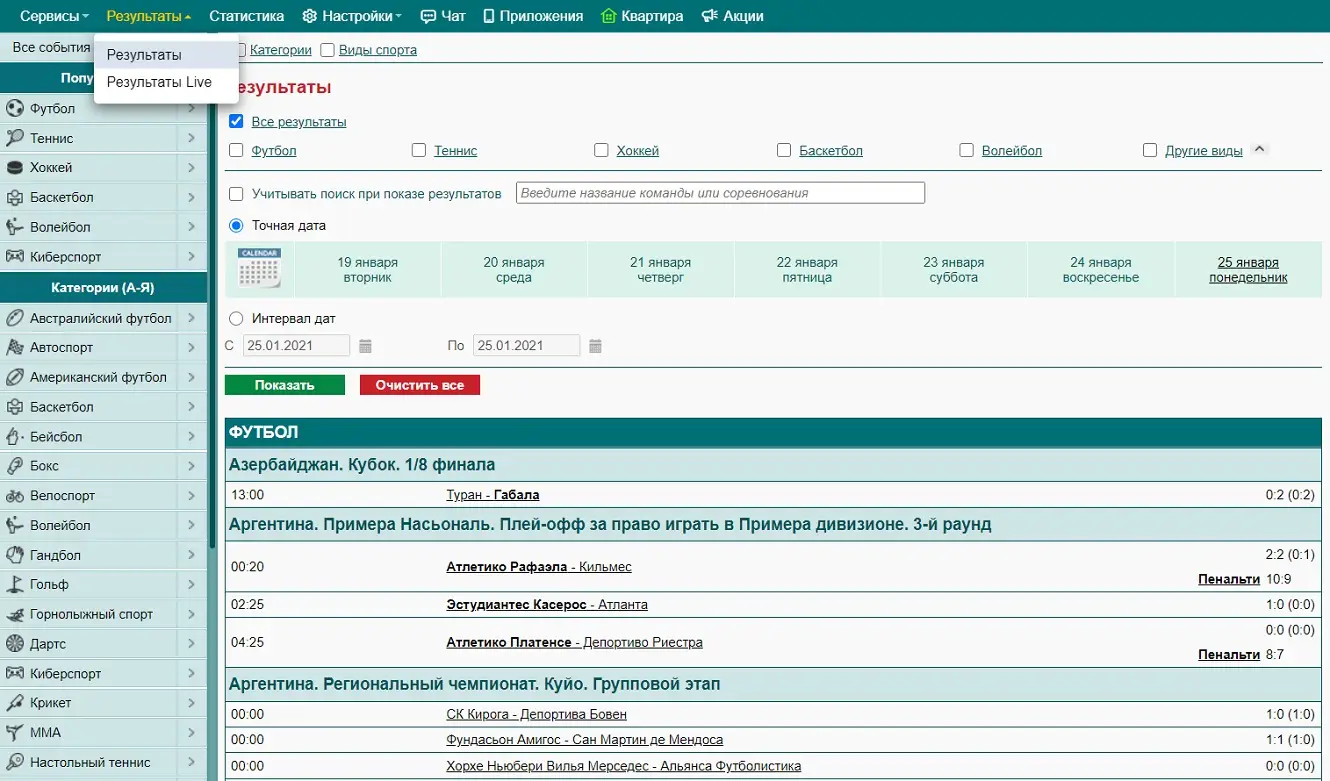Click the Крикет bat icon
1330x781 pixels.
tap(15, 703)
